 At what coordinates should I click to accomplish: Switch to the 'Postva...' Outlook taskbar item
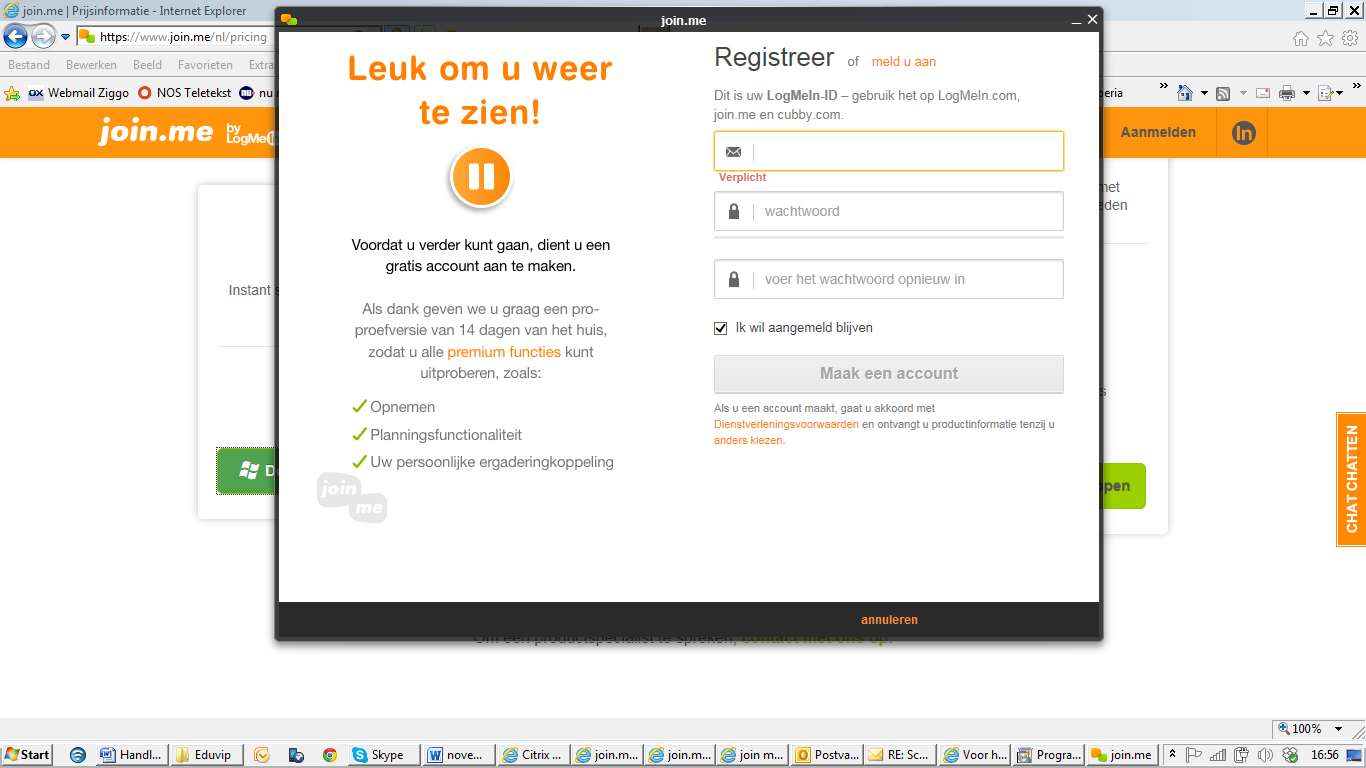pos(827,755)
